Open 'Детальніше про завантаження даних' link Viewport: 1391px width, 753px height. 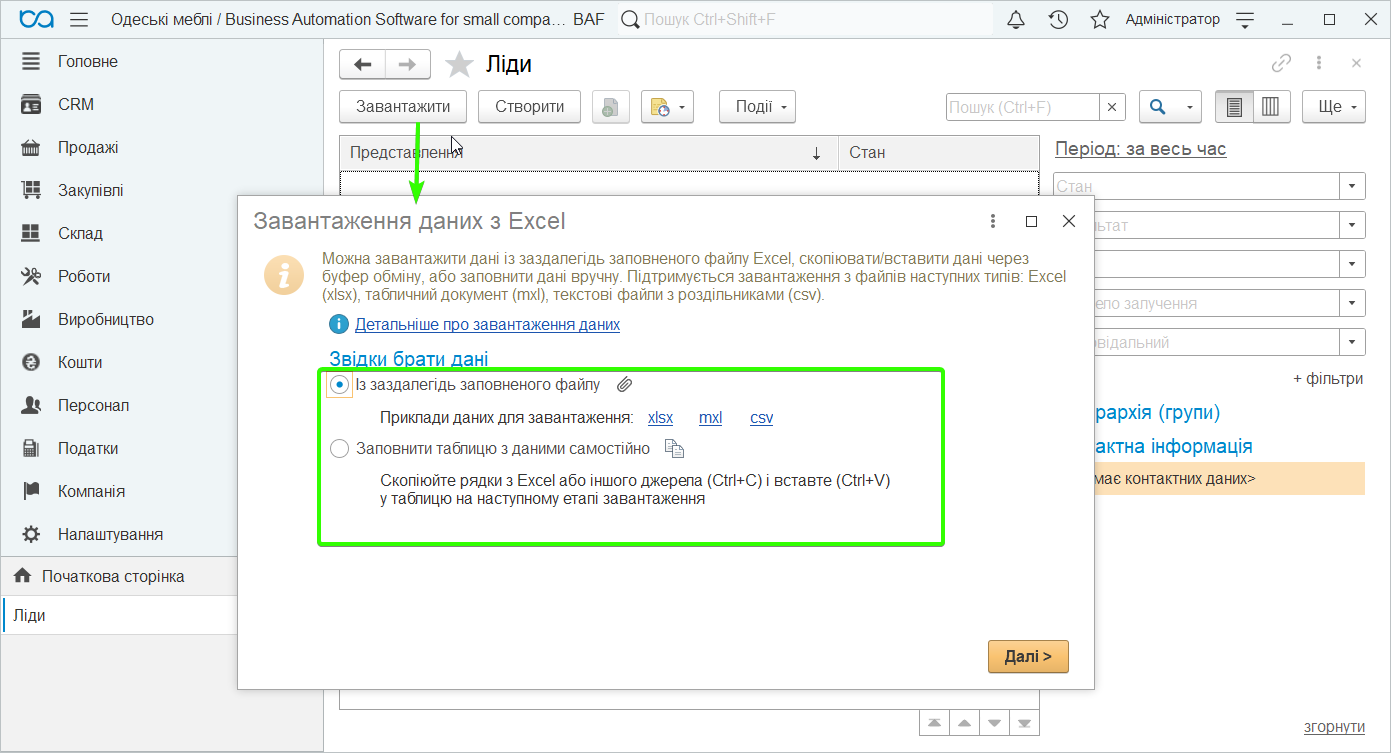[487, 325]
